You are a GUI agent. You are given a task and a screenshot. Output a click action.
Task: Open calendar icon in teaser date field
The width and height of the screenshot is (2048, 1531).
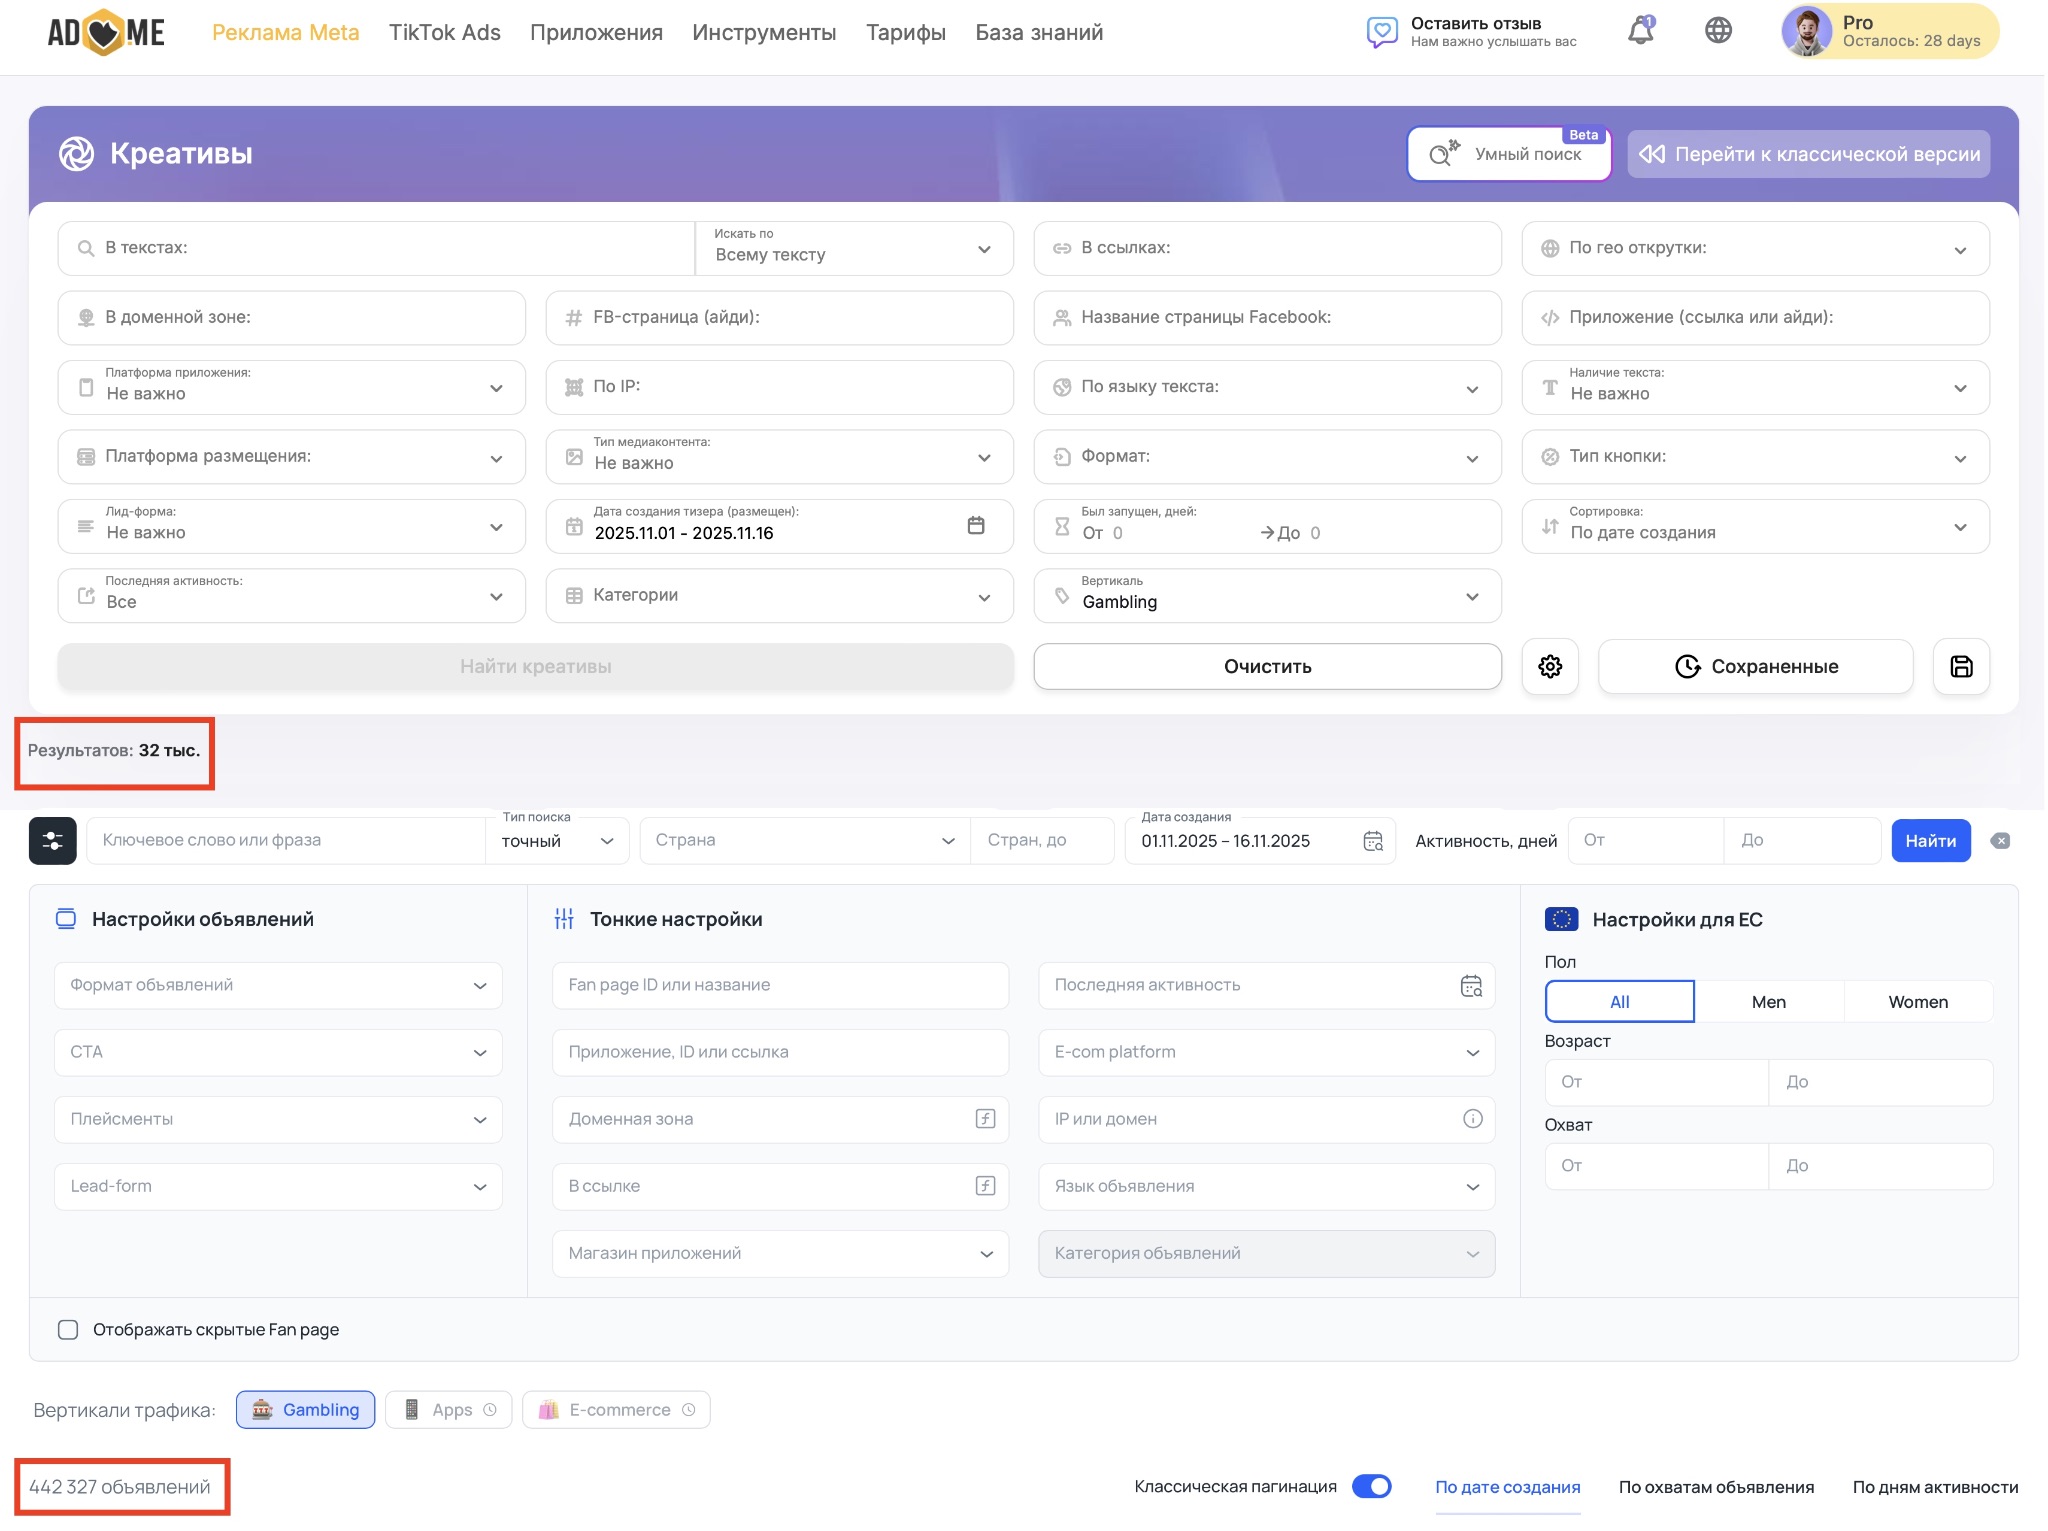976,526
